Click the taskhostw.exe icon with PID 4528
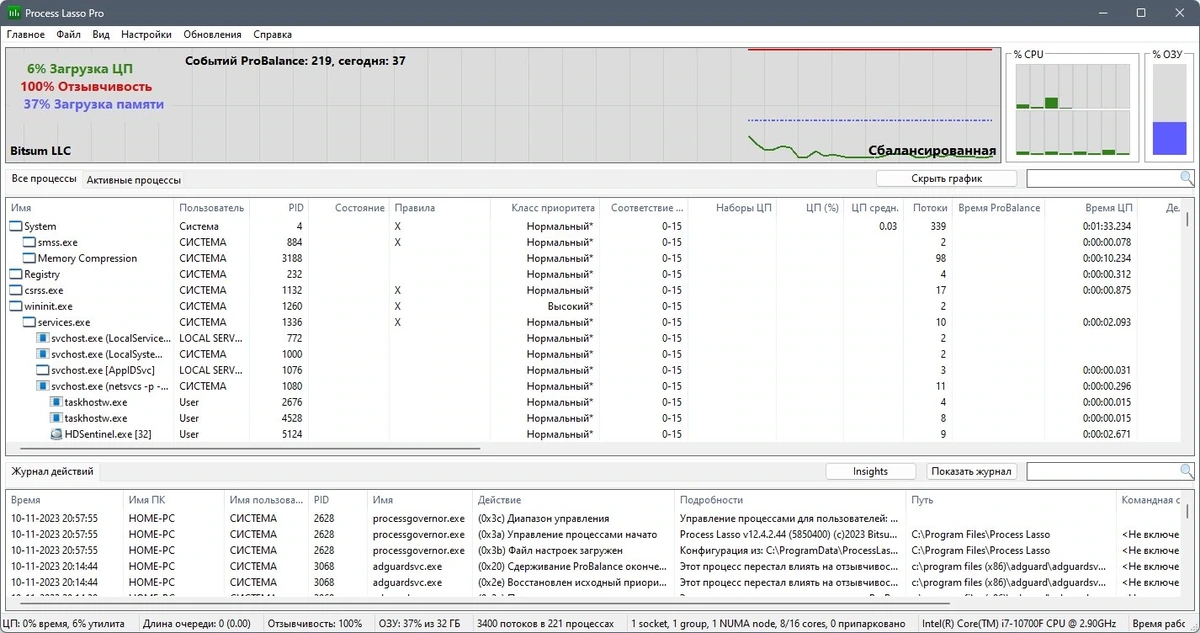The width and height of the screenshot is (1200, 633). click(x=57, y=419)
